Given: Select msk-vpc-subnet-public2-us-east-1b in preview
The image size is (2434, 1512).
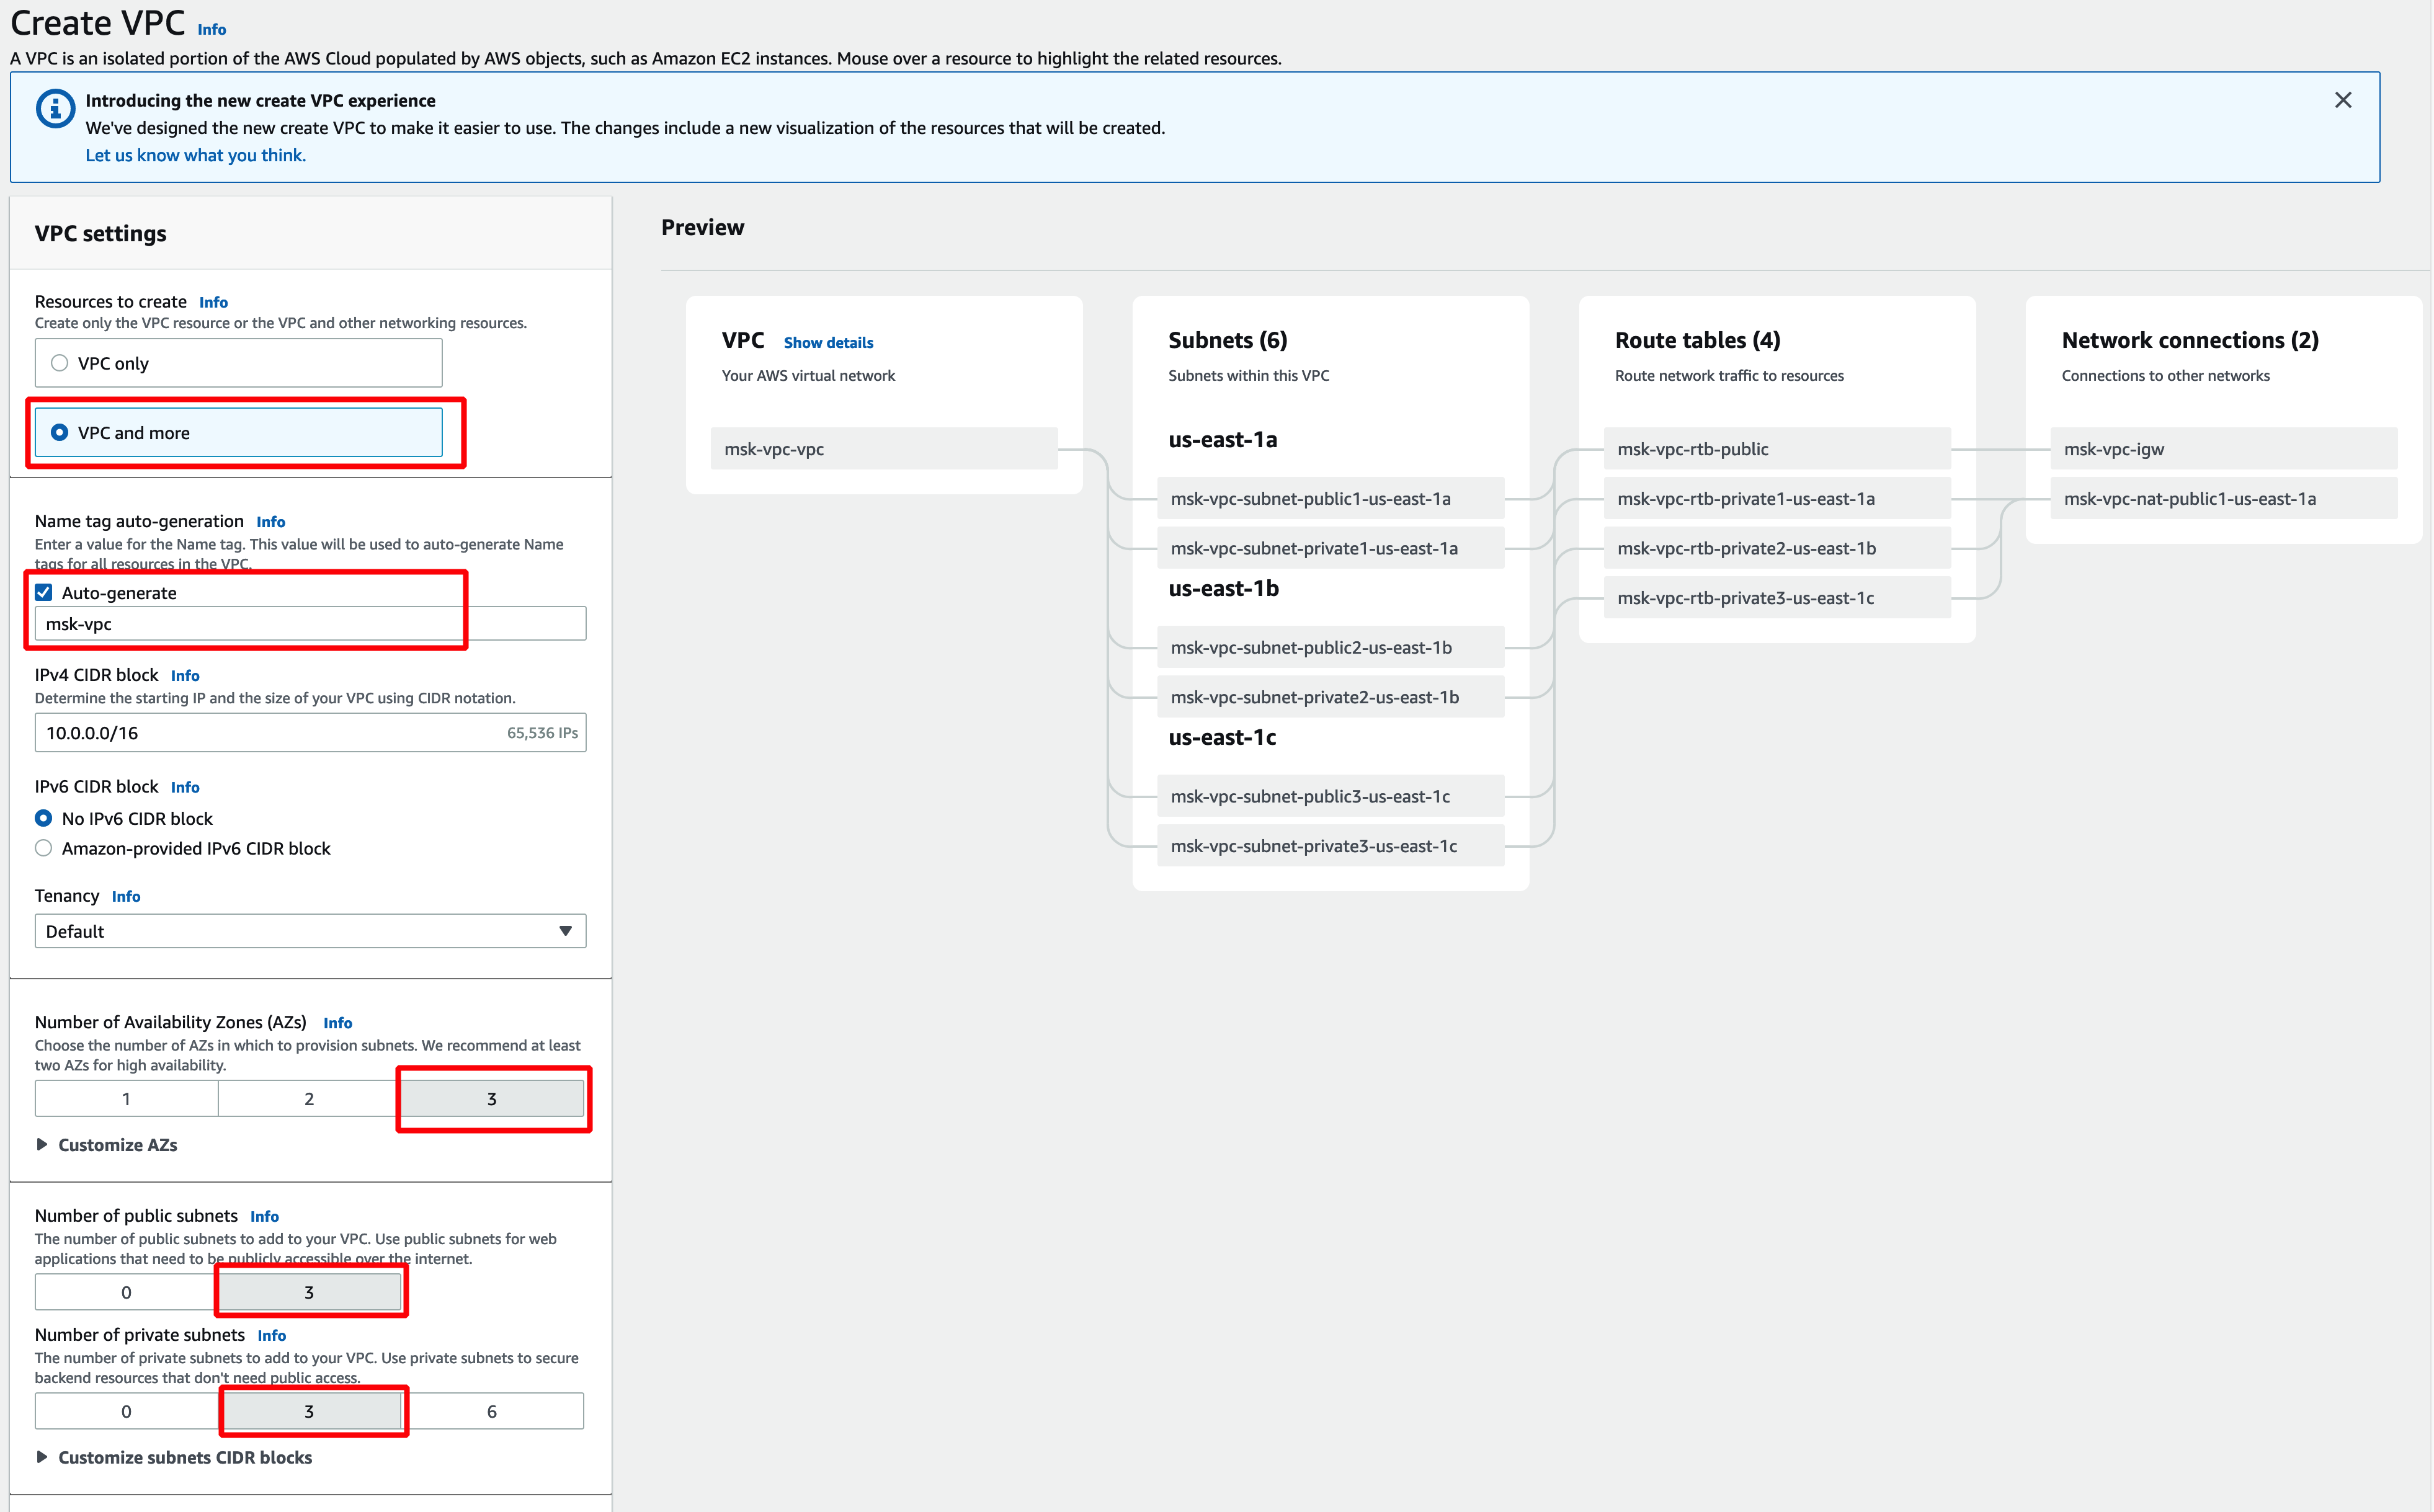Looking at the screenshot, I should [1330, 647].
